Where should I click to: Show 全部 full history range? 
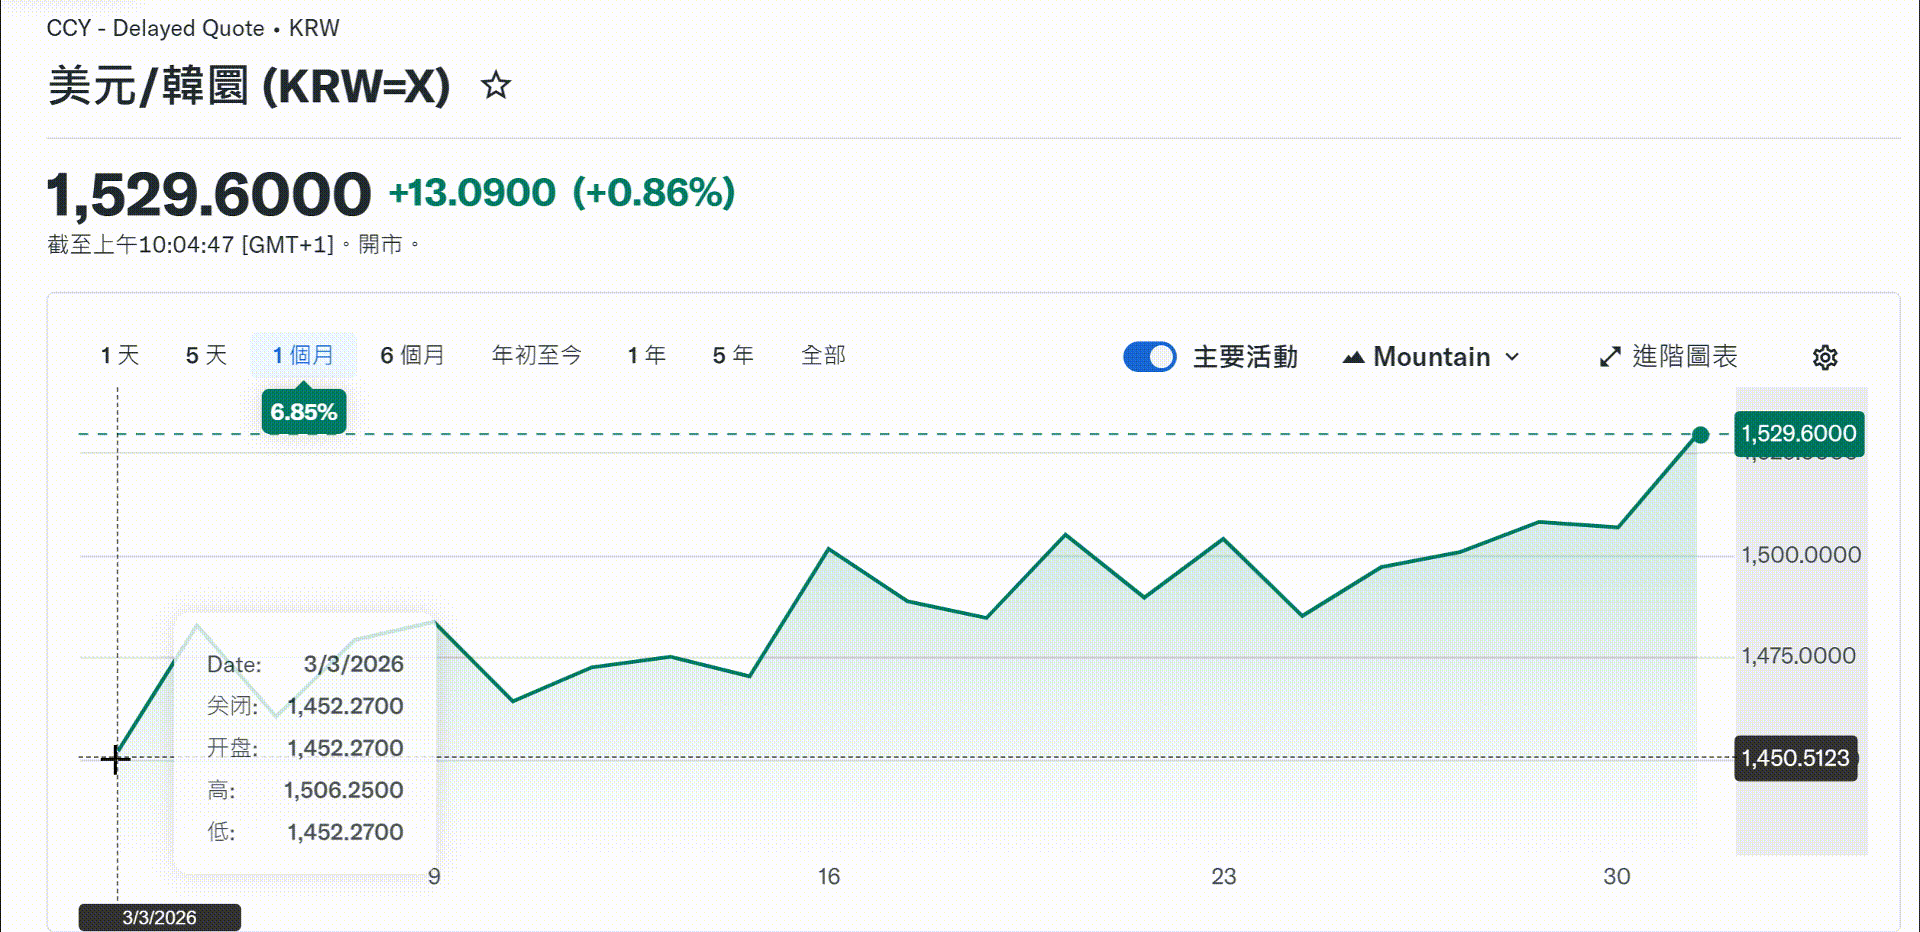[x=823, y=355]
